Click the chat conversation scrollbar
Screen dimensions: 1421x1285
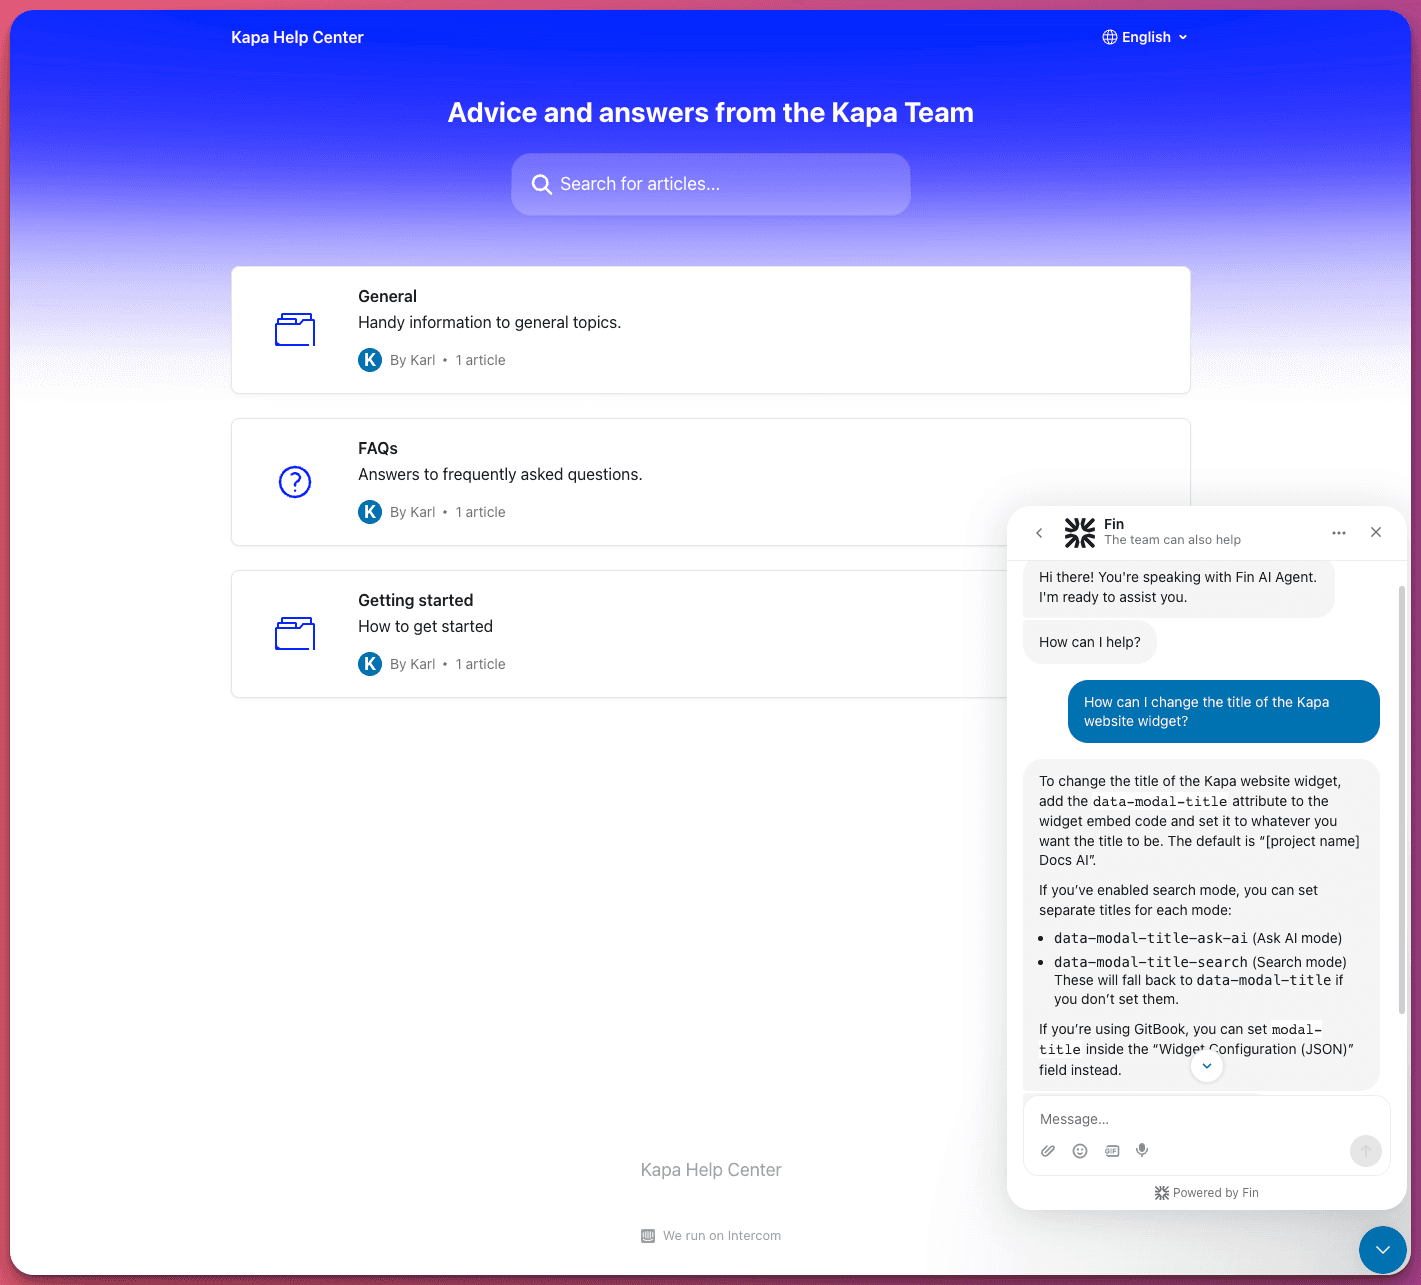pos(1402,800)
